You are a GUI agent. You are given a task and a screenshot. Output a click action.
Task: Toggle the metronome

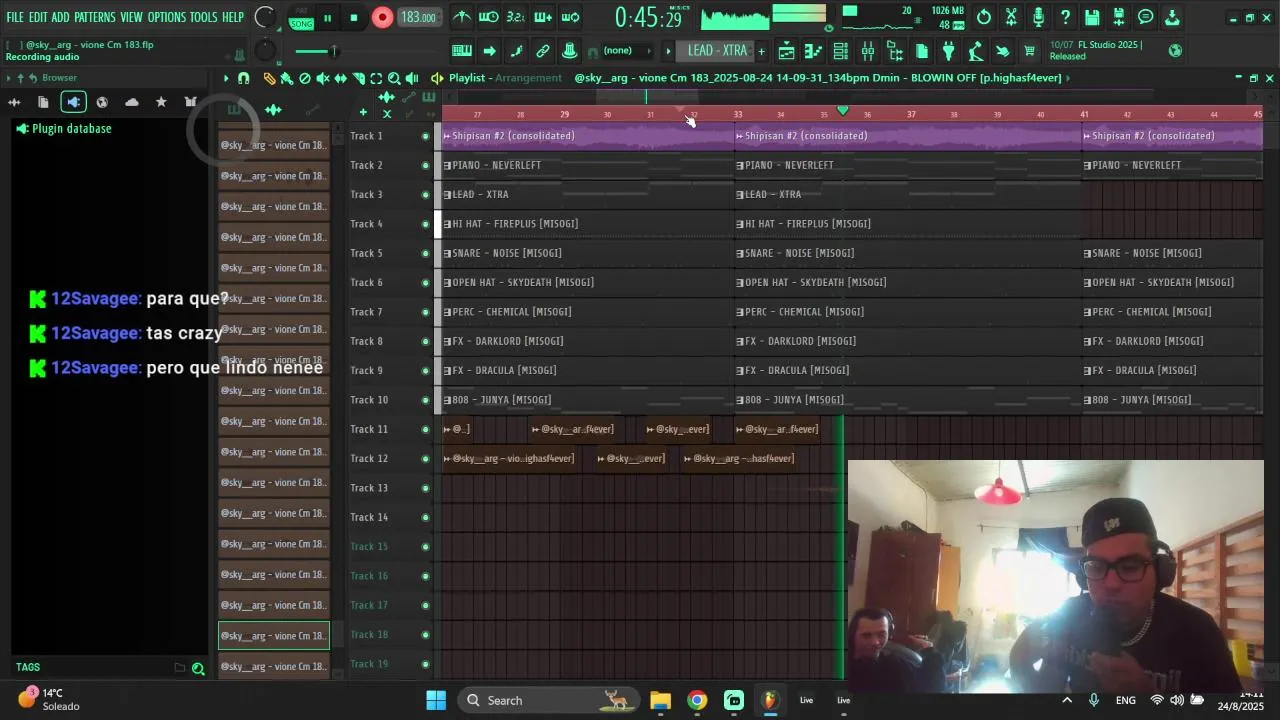pyautogui.click(x=462, y=17)
